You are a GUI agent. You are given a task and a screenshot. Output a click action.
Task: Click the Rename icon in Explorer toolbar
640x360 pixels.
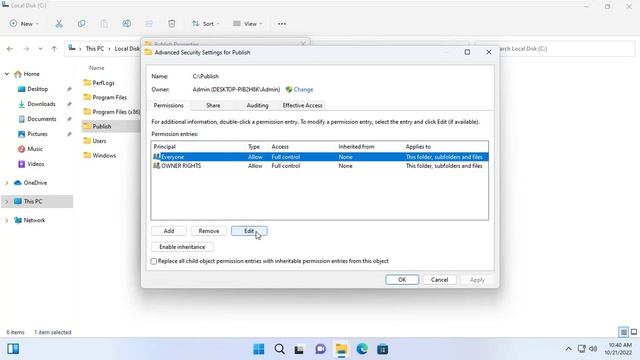[x=127, y=24]
